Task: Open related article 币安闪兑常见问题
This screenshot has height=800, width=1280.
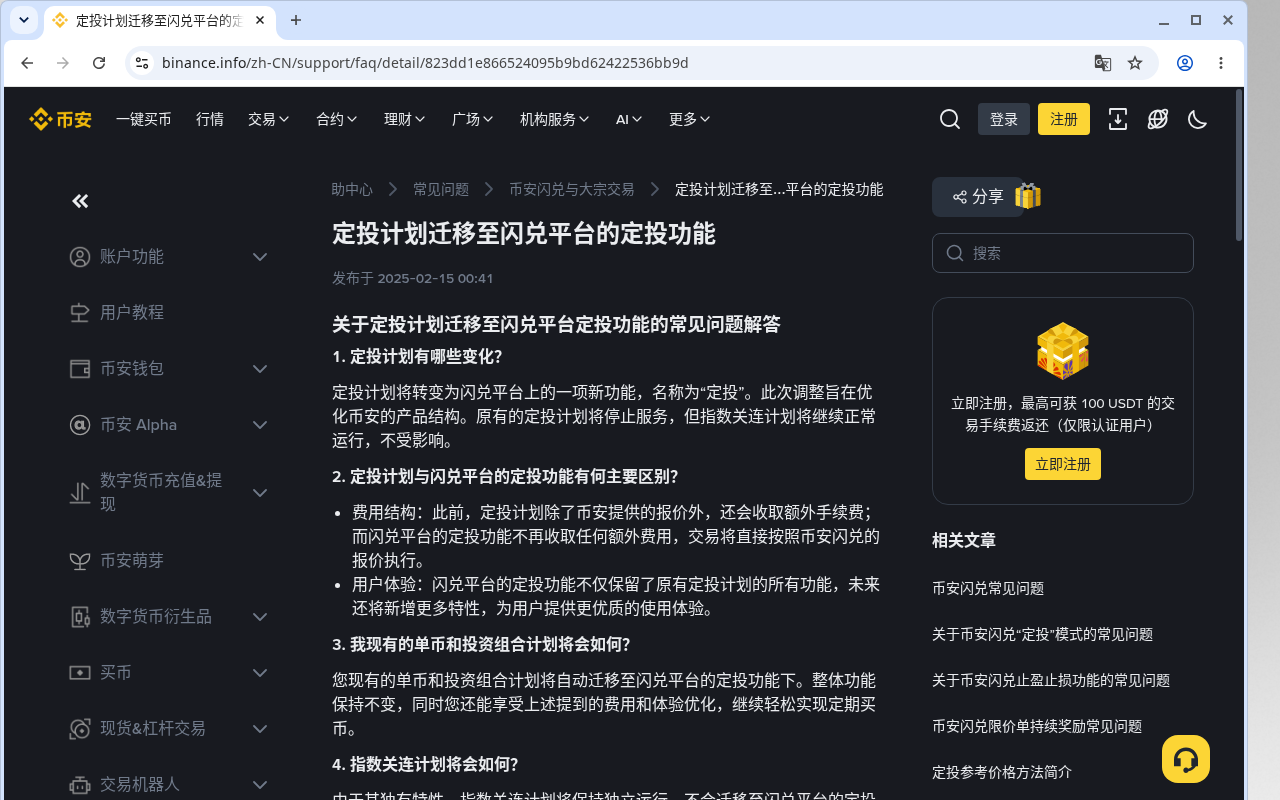Action: coord(988,589)
